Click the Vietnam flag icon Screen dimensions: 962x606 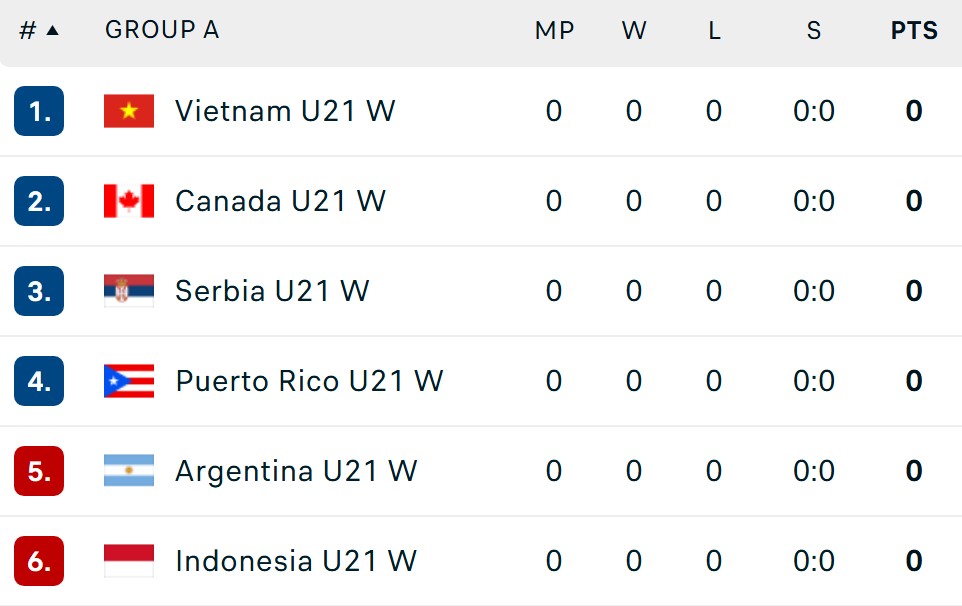(x=129, y=111)
